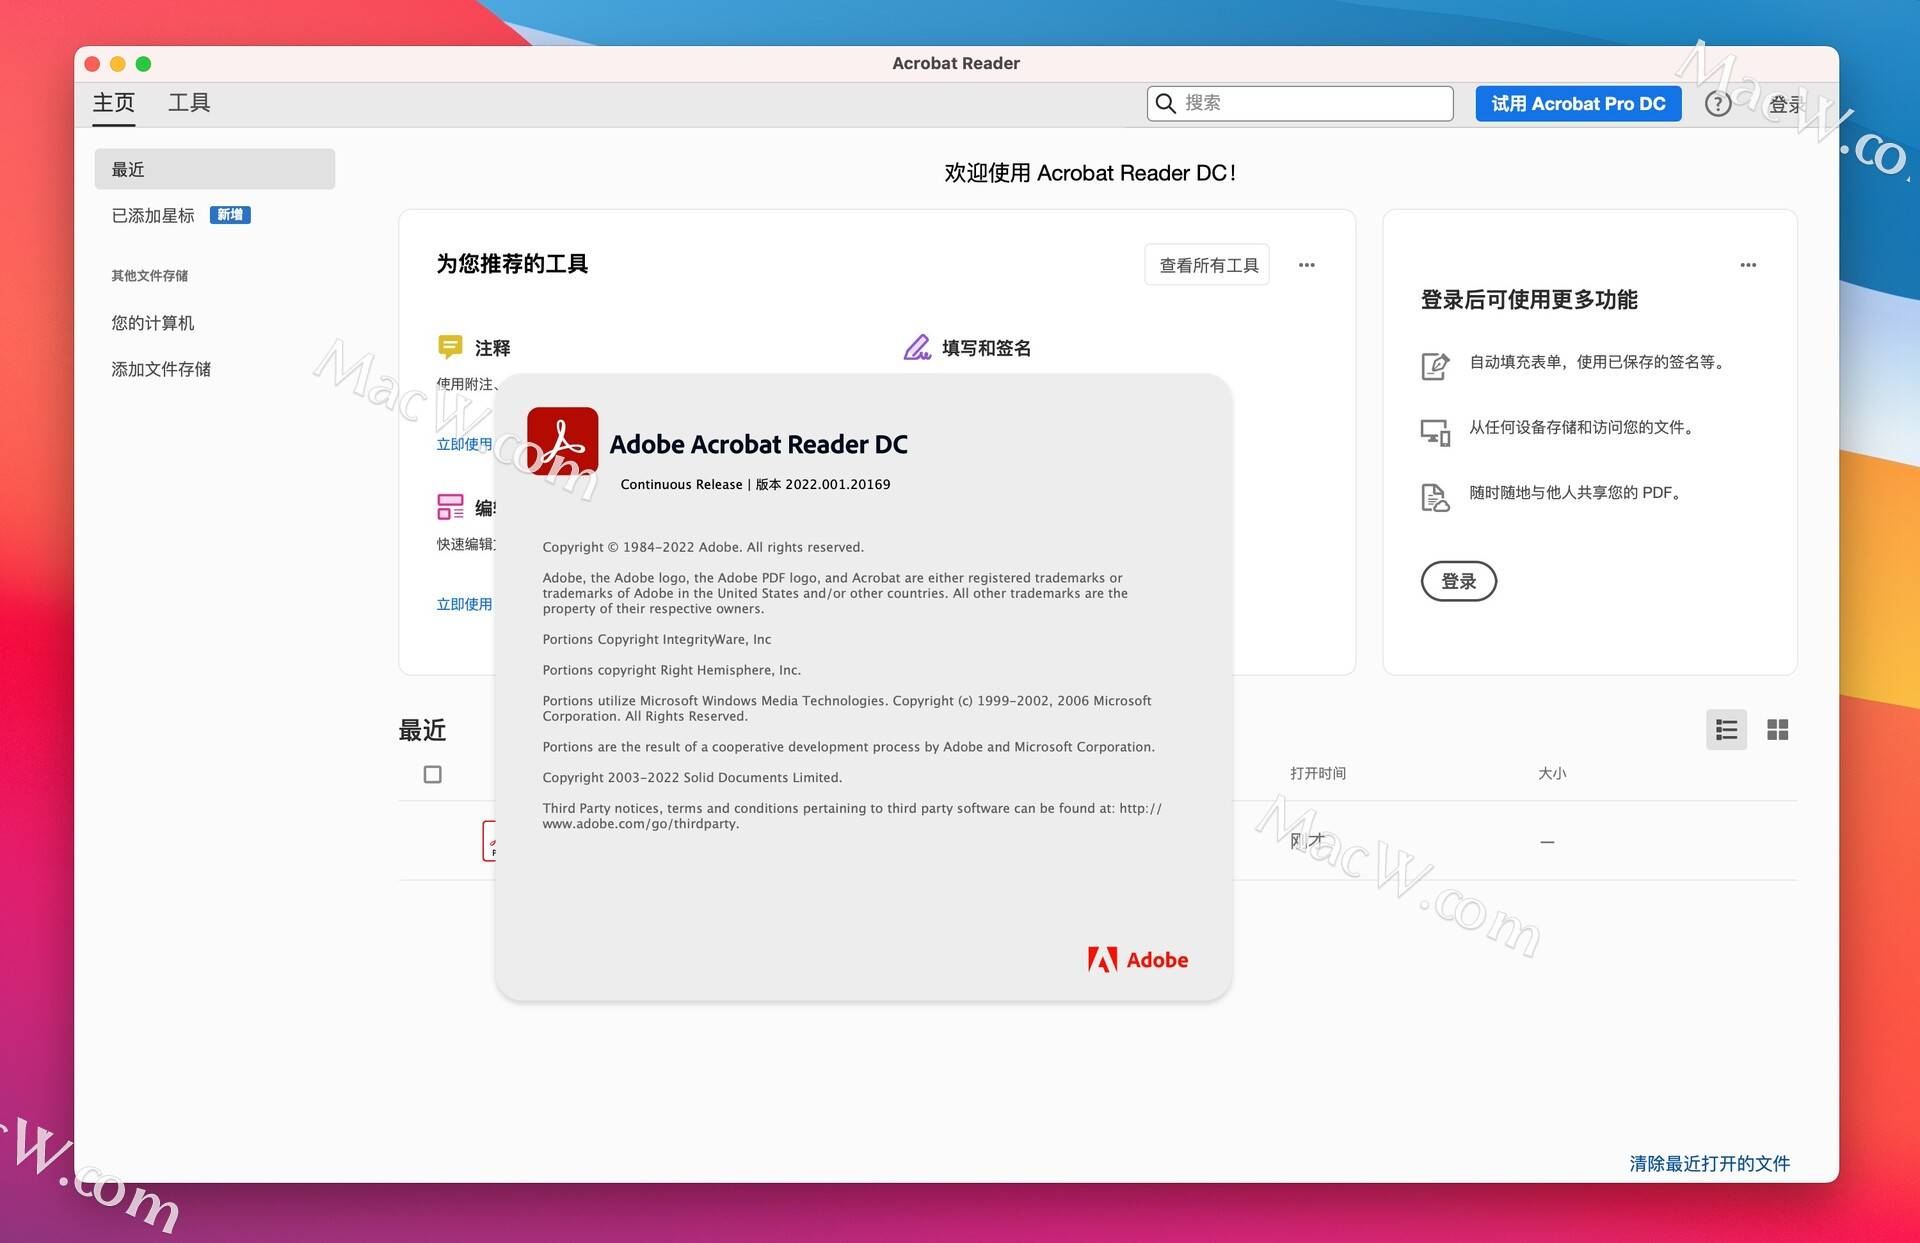This screenshot has width=1920, height=1243.
Task: Click 试用 Acrobat Pro DC button
Action: click(1578, 104)
